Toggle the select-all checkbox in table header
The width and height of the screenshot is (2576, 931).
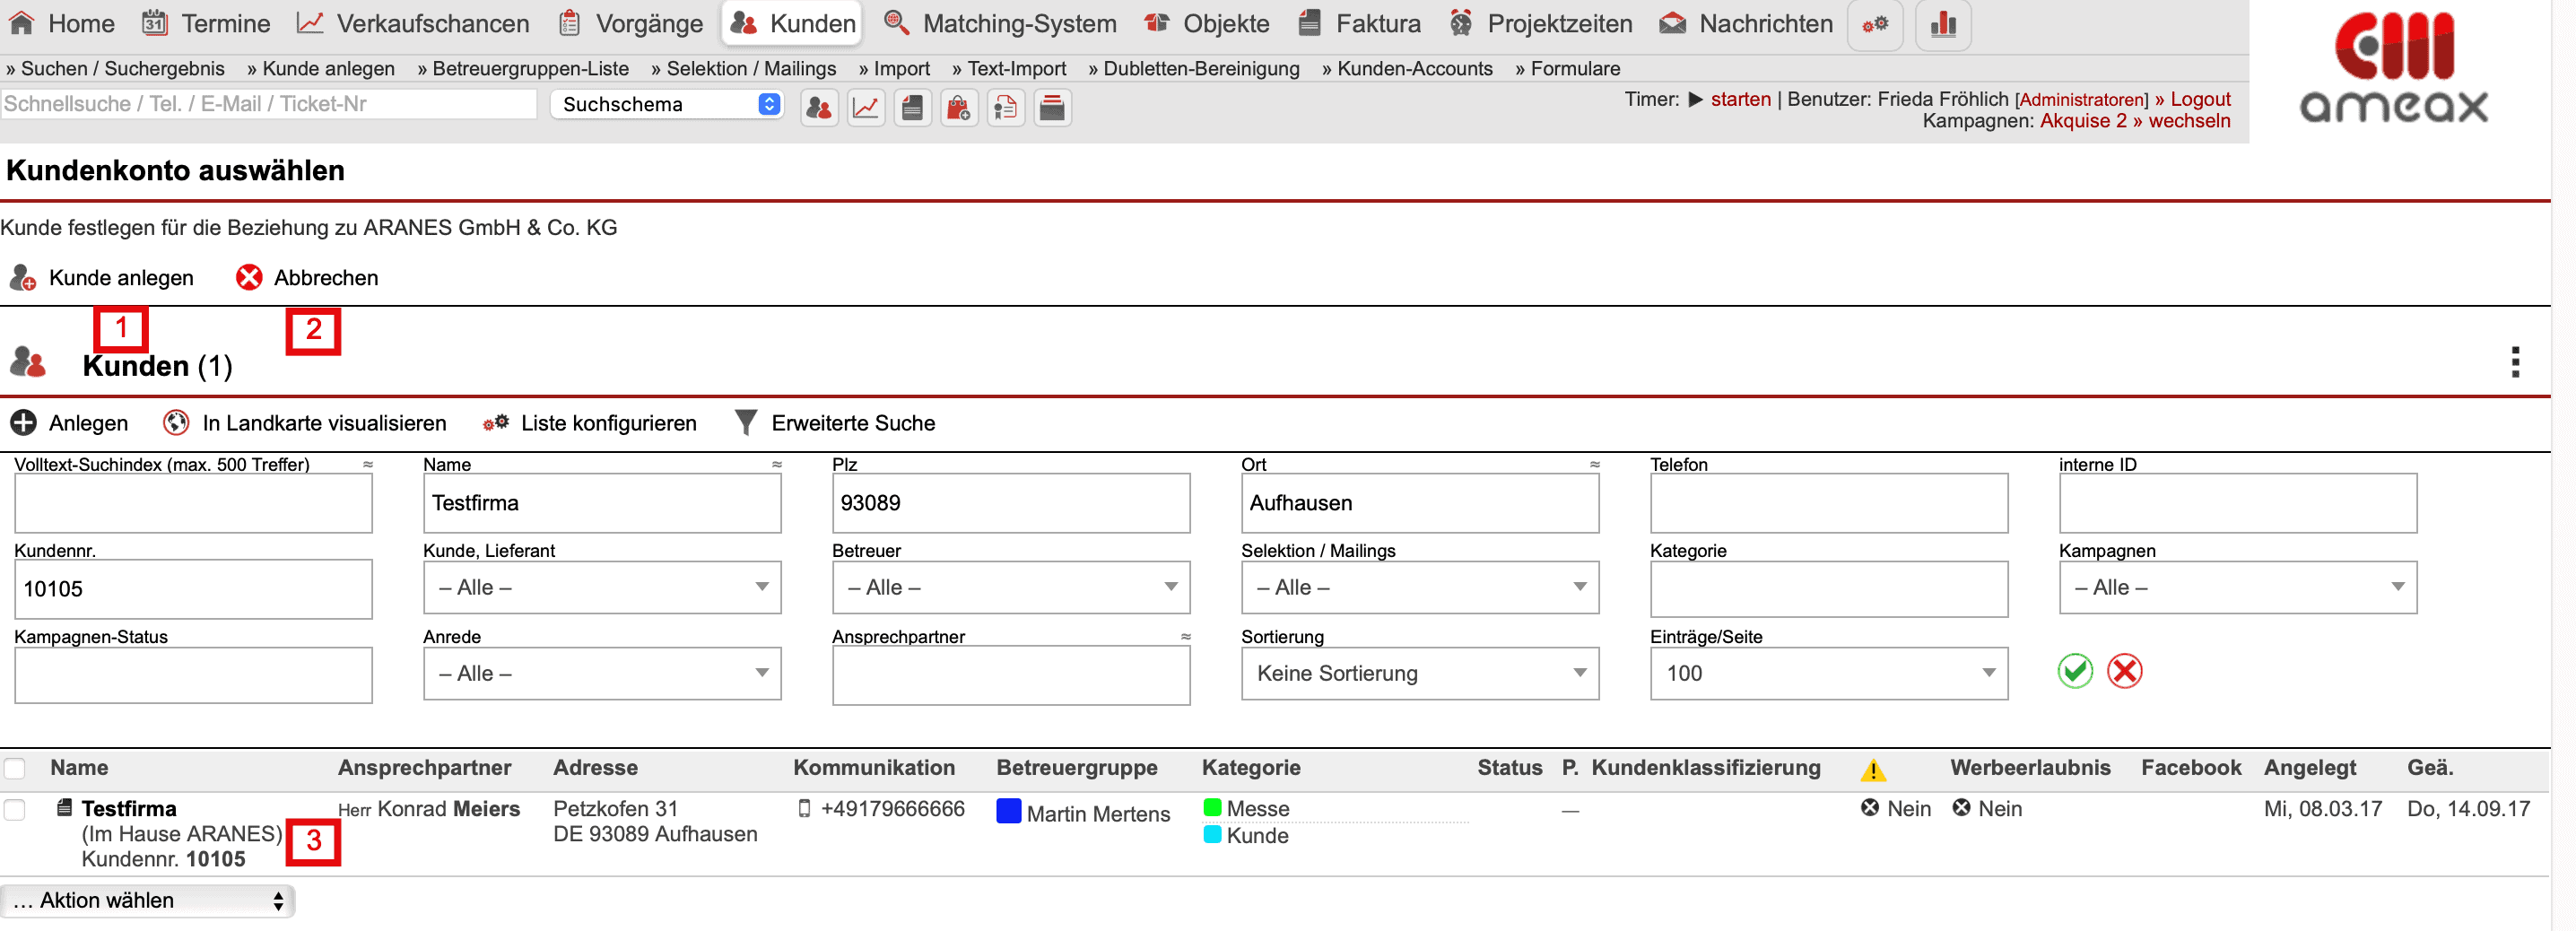(x=15, y=768)
